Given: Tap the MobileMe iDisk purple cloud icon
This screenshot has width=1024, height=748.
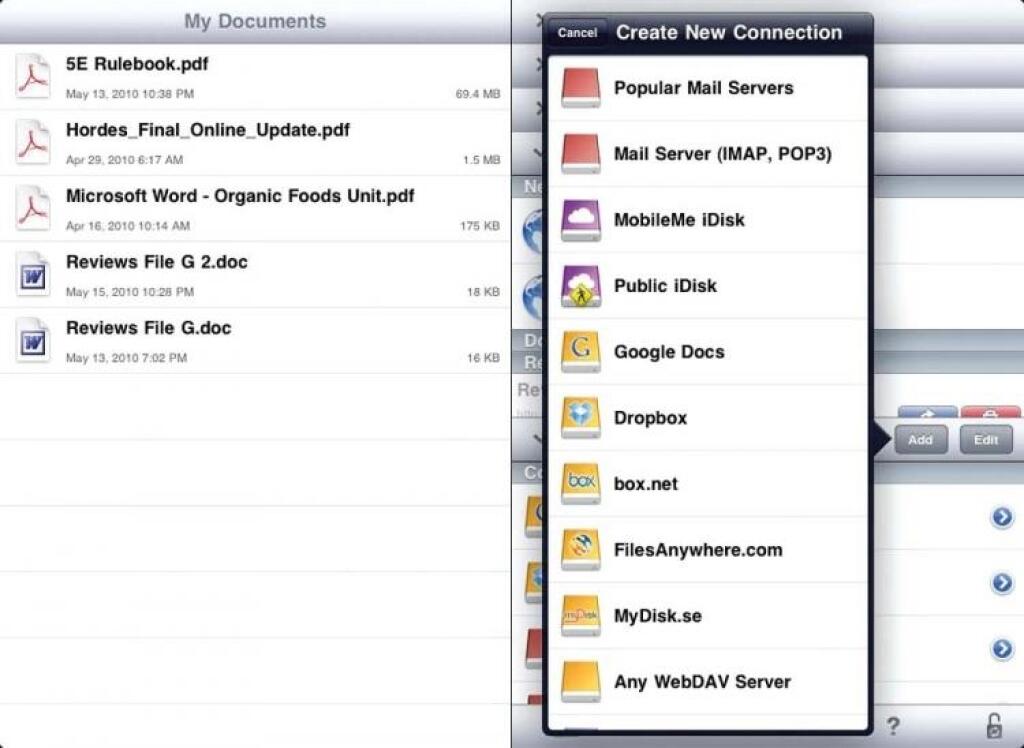Looking at the screenshot, I should tap(581, 220).
